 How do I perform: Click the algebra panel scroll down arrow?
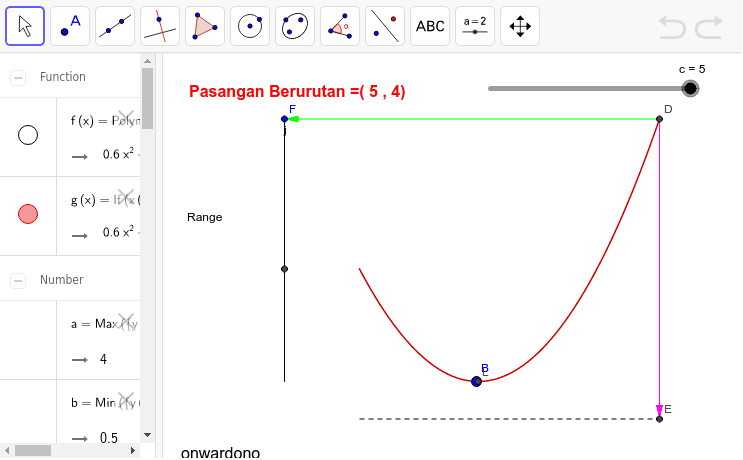pos(147,435)
